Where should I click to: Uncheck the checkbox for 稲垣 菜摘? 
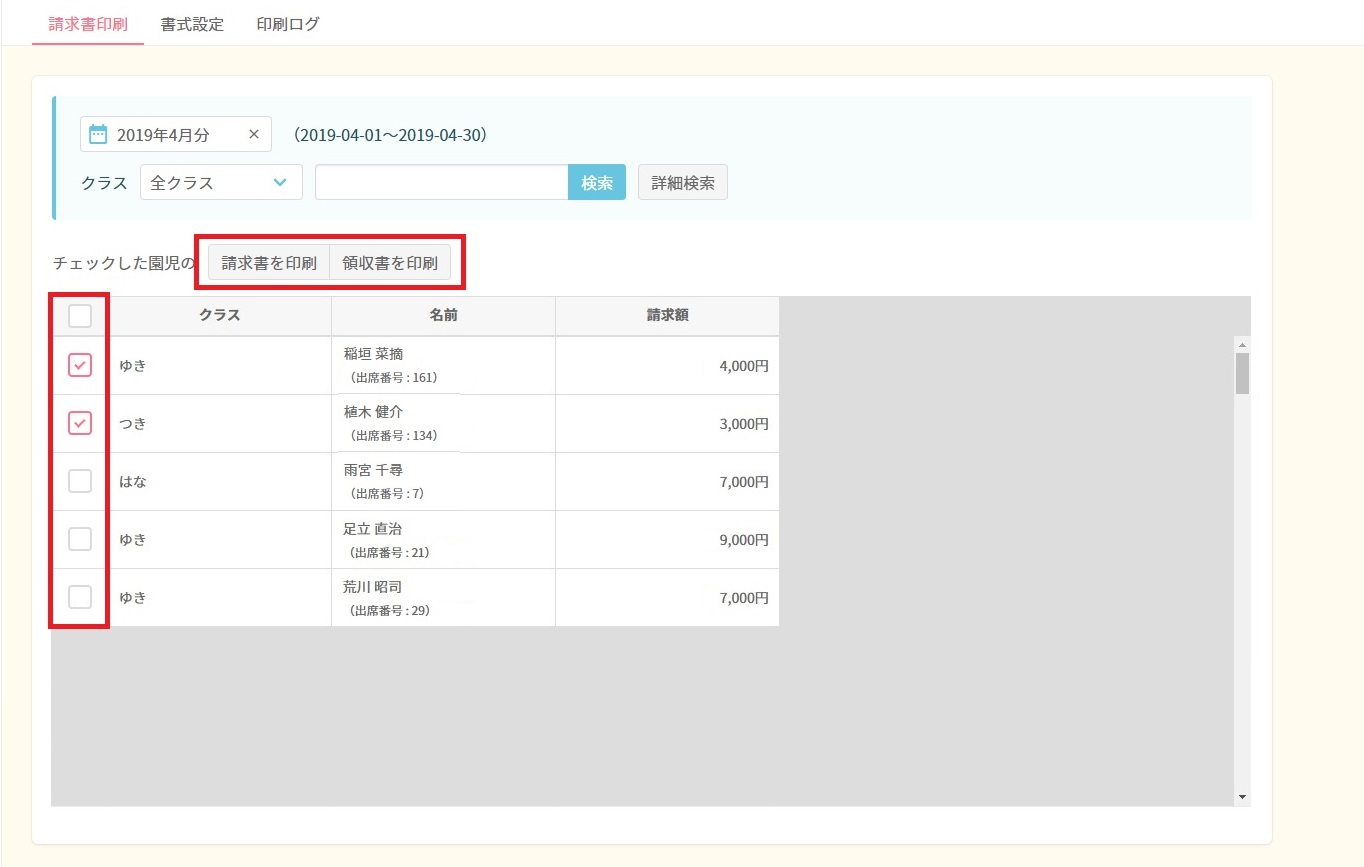80,365
